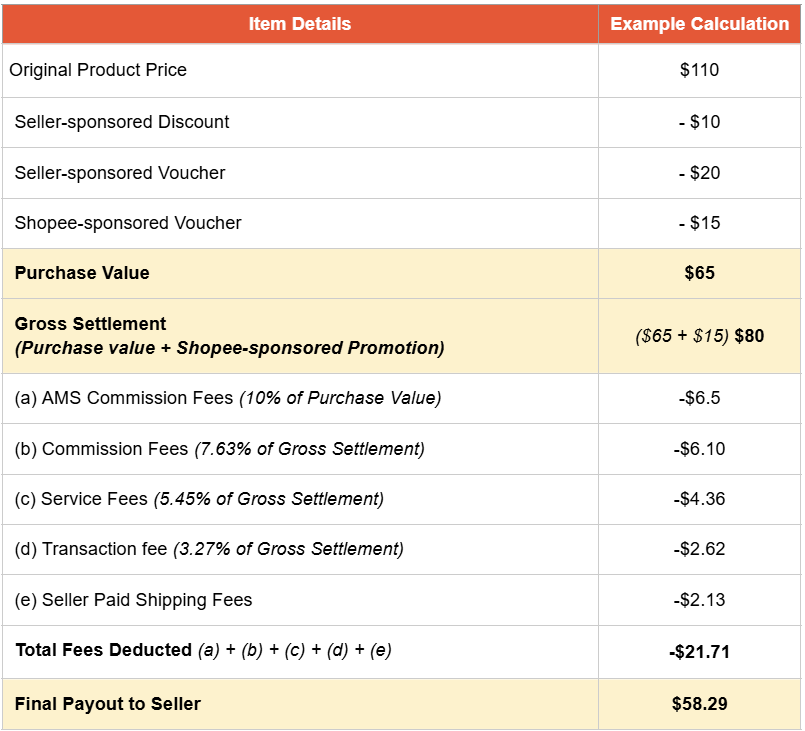Select '(d) Transaction fee' label
Viewport: 805px width, 731px height.
91,549
